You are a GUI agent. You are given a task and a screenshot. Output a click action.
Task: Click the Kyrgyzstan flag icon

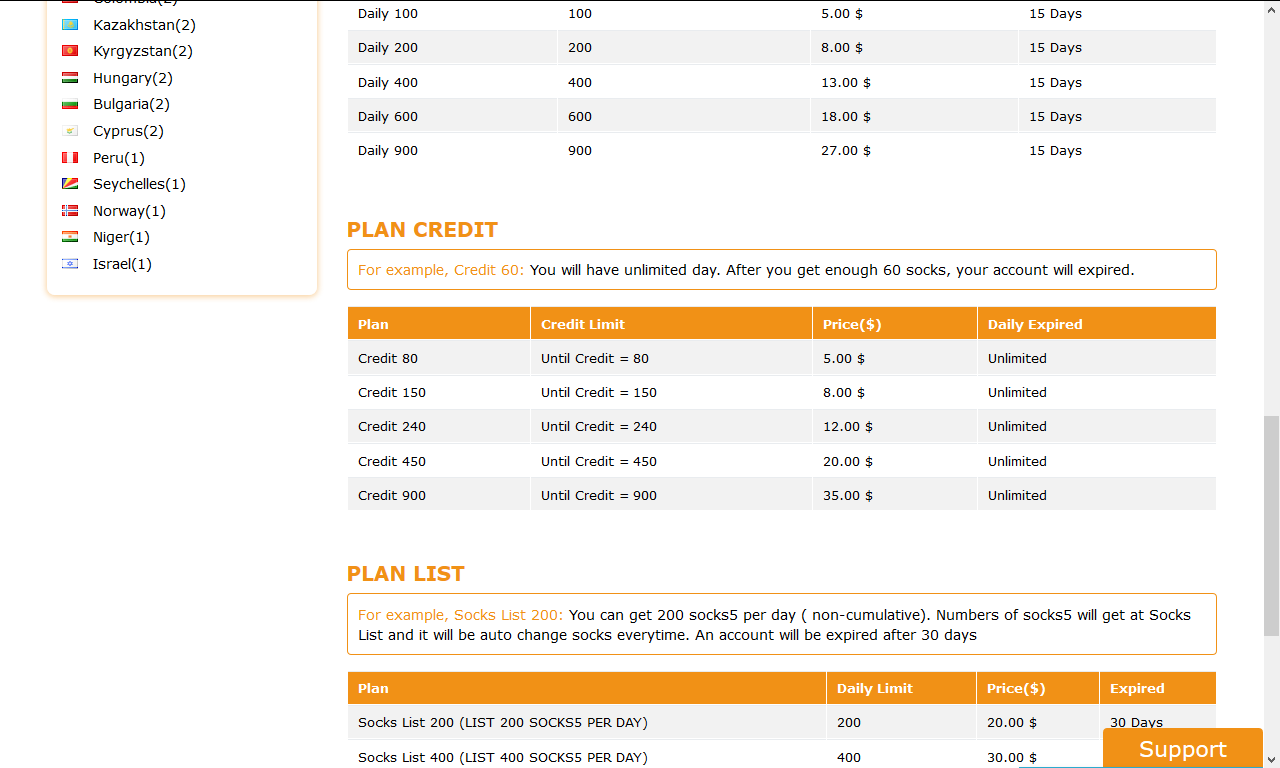pyautogui.click(x=70, y=51)
